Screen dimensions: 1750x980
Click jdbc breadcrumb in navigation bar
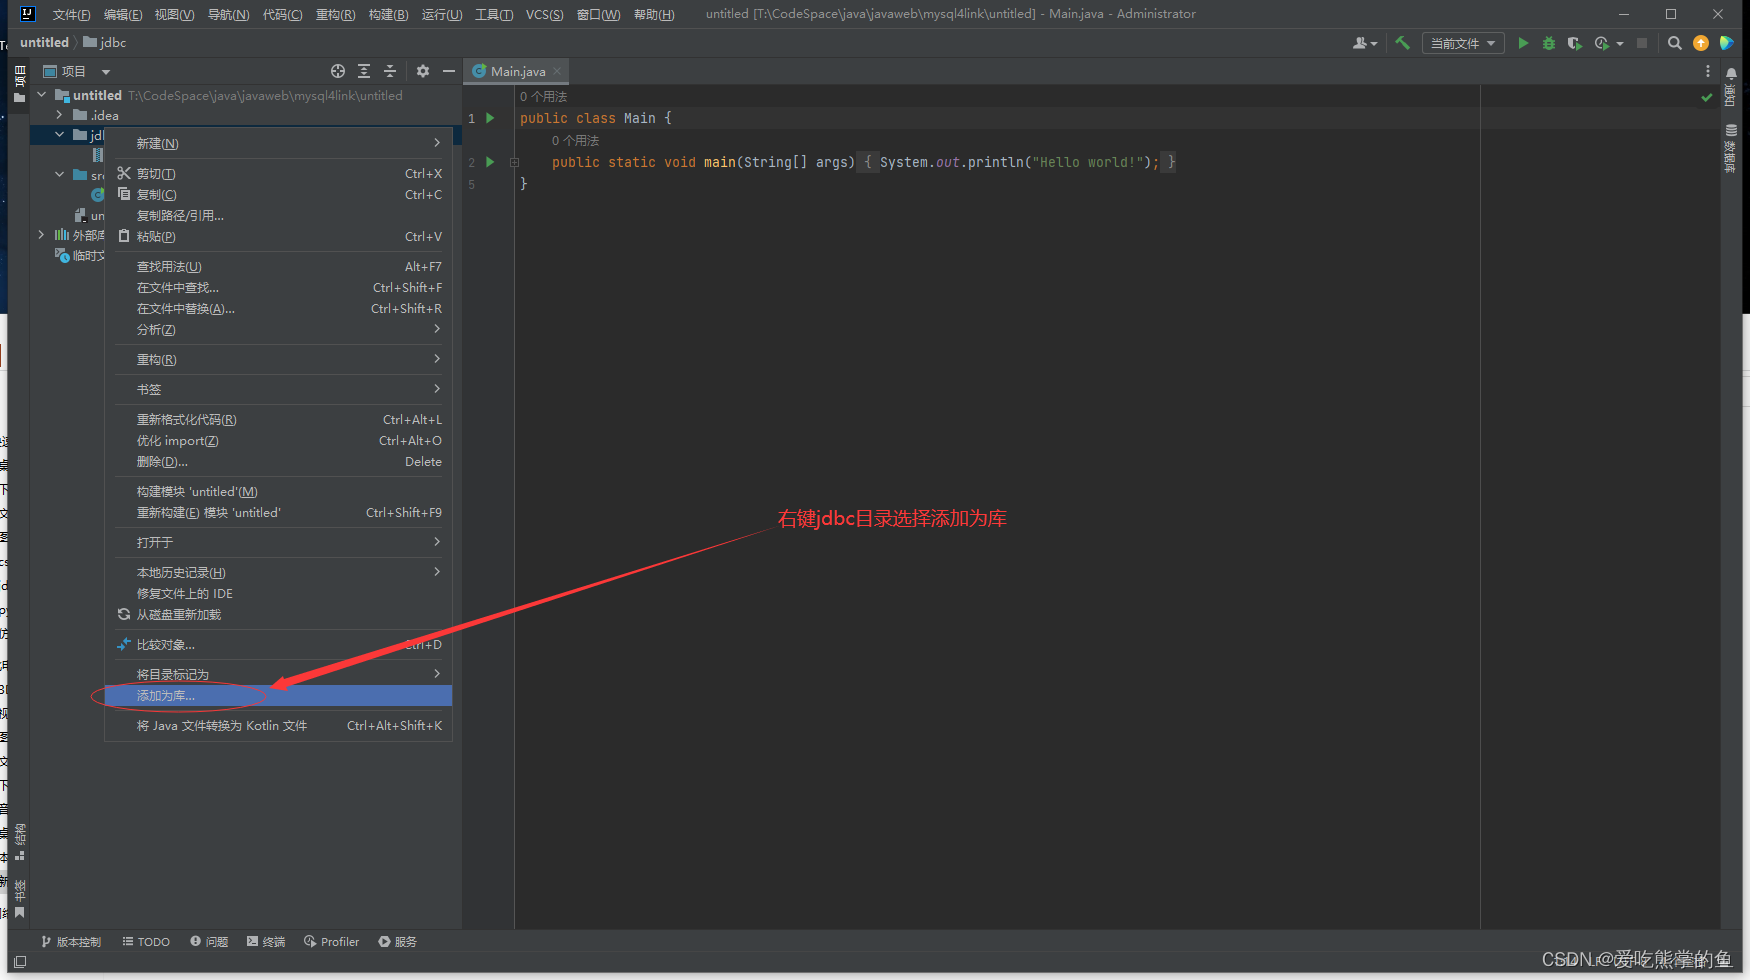[x=105, y=42]
